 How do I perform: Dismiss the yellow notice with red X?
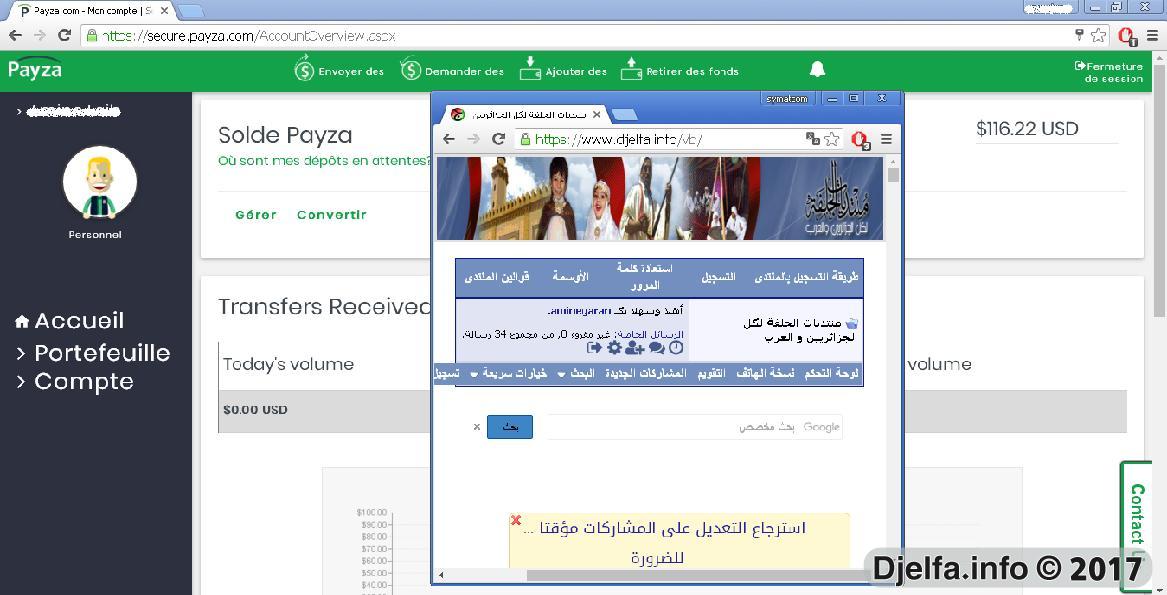pyautogui.click(x=516, y=521)
